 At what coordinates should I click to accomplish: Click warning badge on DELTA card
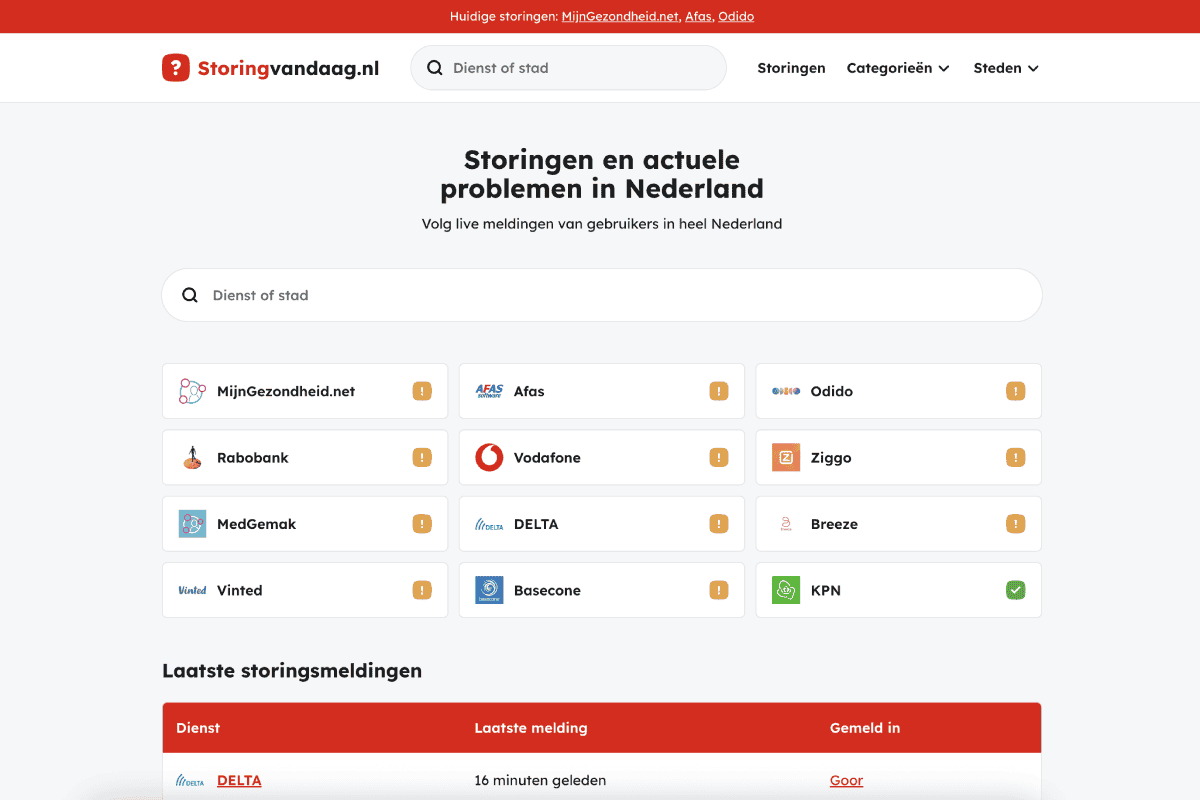pos(719,524)
